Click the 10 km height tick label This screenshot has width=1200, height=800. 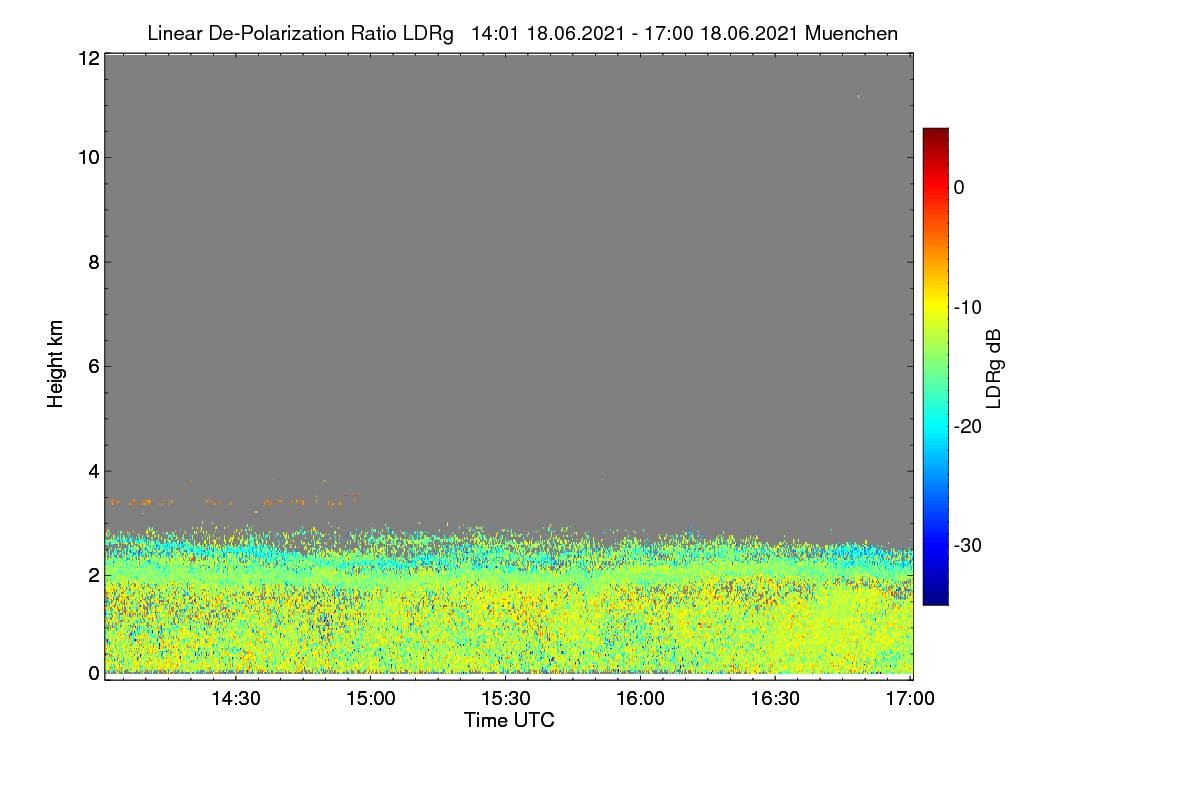click(88, 157)
